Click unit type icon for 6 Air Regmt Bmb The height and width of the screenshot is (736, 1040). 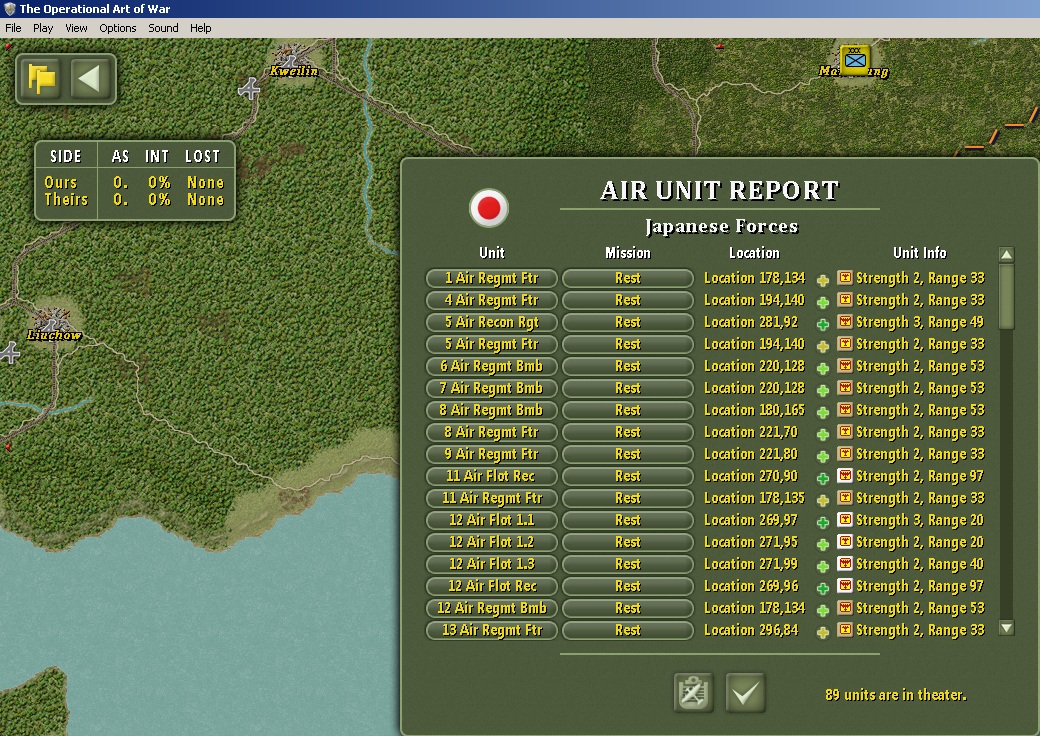(x=844, y=365)
